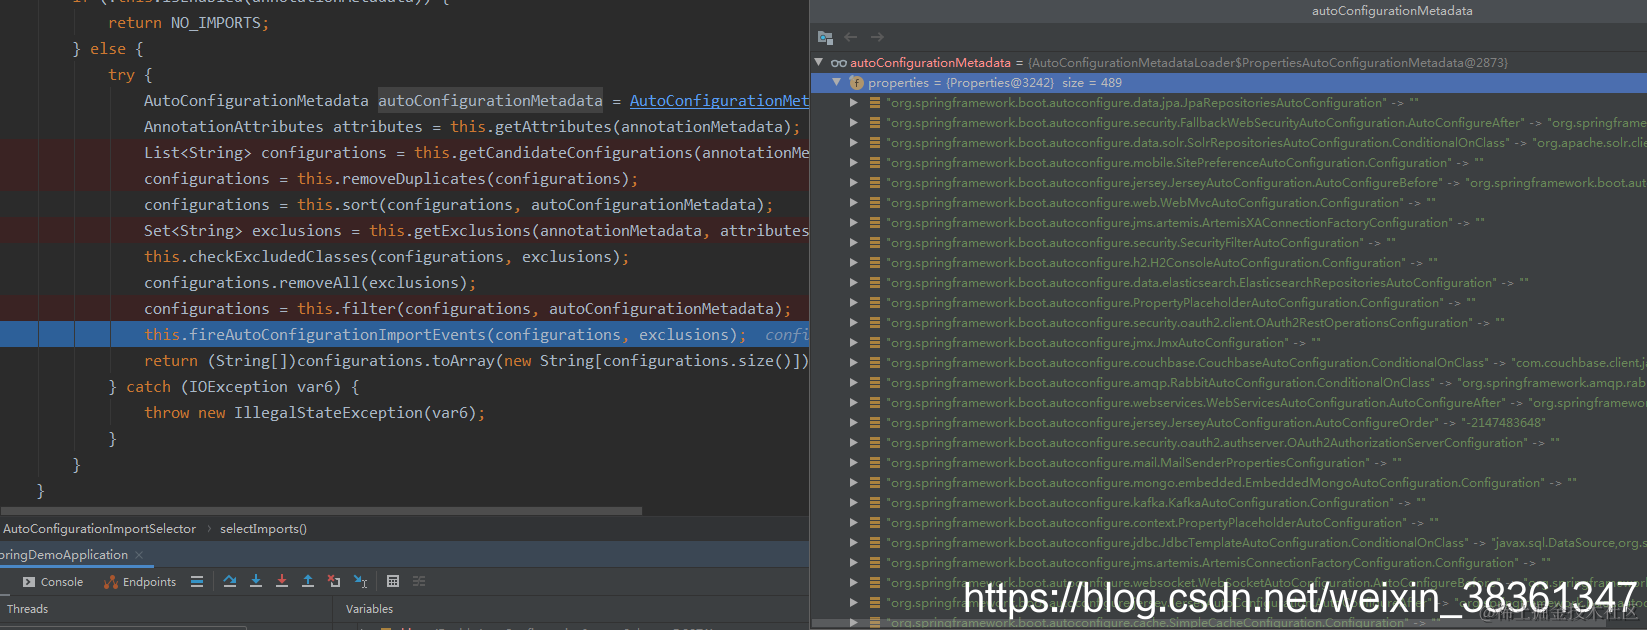The height and width of the screenshot is (630, 1647).
Task: Click selectImports() in the breadcrumb bar
Action: click(x=263, y=529)
